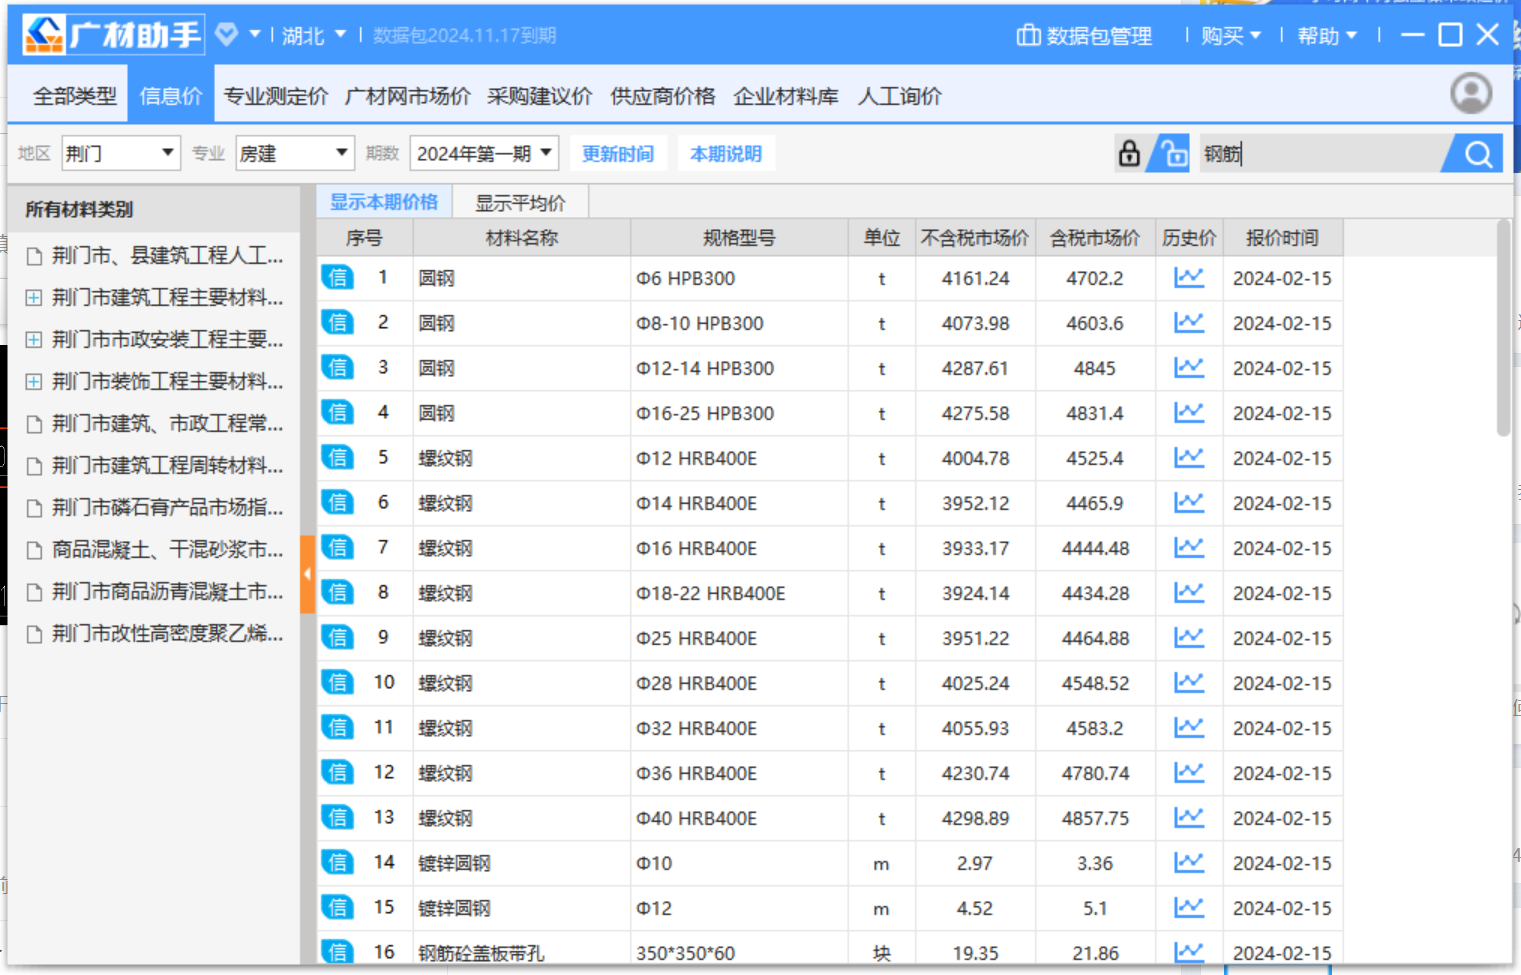
Task: Expand 荆门市市政安装工程主要 tree node
Action: point(34,340)
